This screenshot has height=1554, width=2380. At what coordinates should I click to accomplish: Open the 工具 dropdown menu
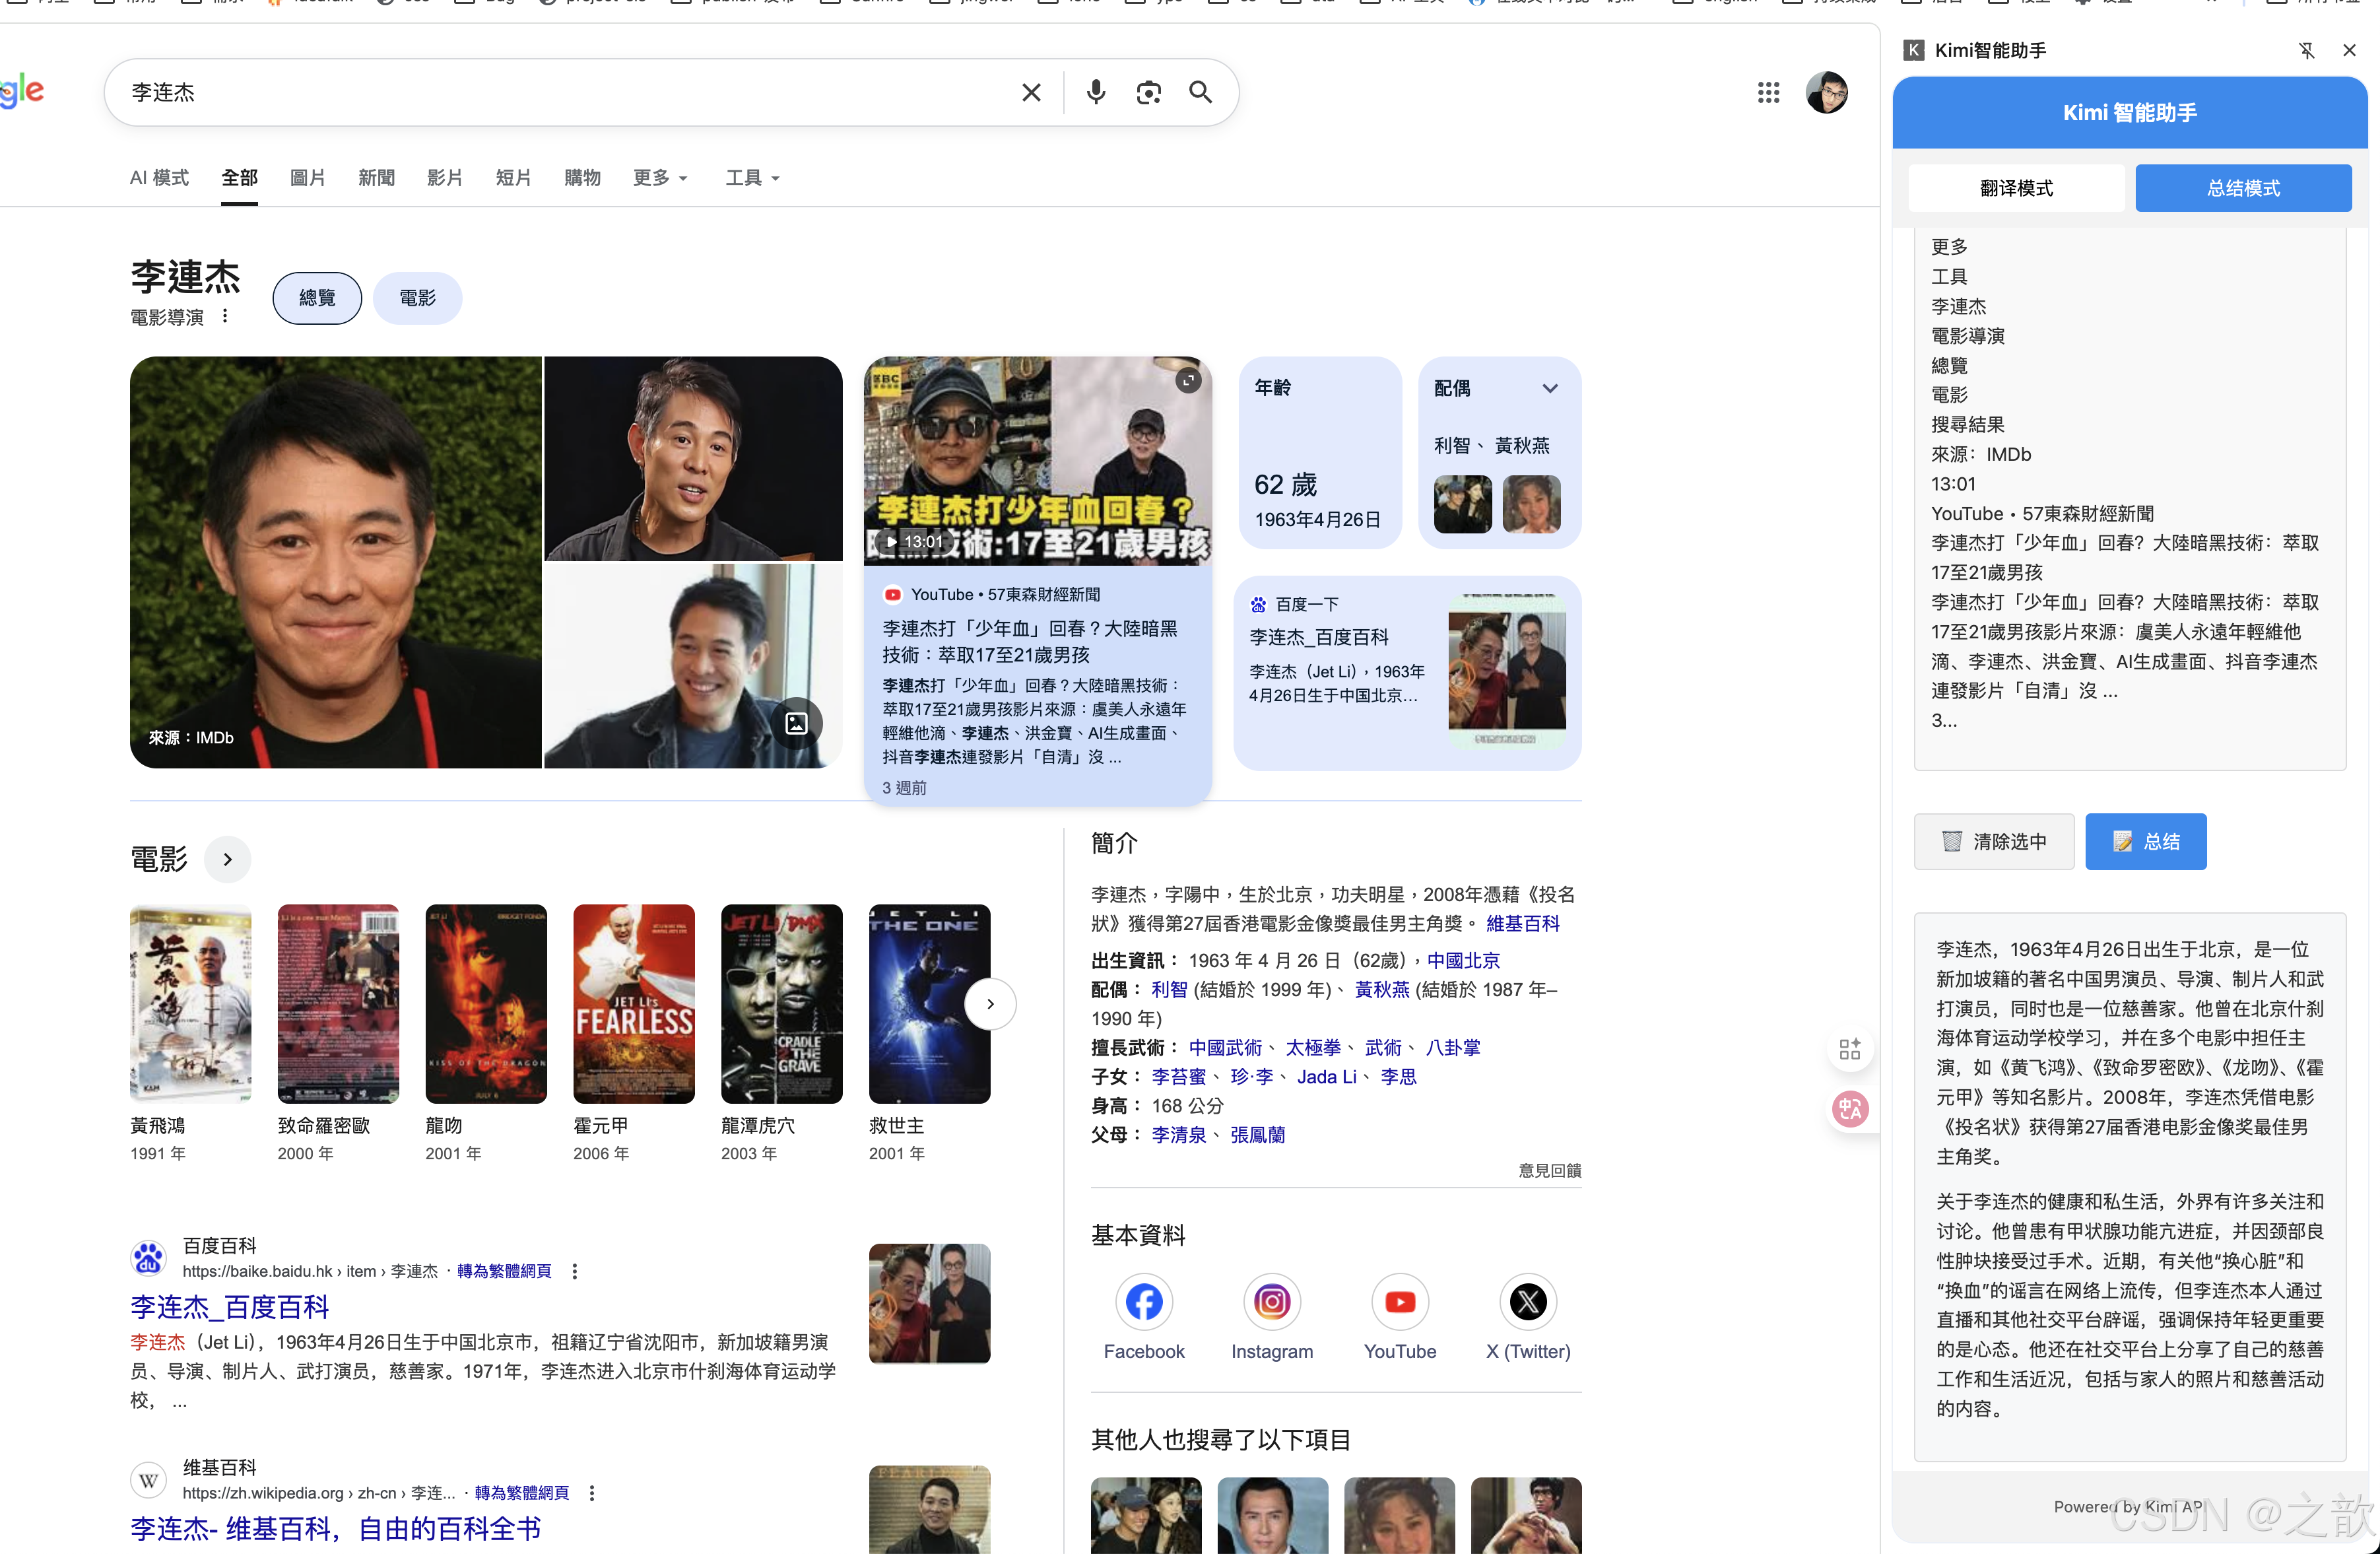(752, 178)
